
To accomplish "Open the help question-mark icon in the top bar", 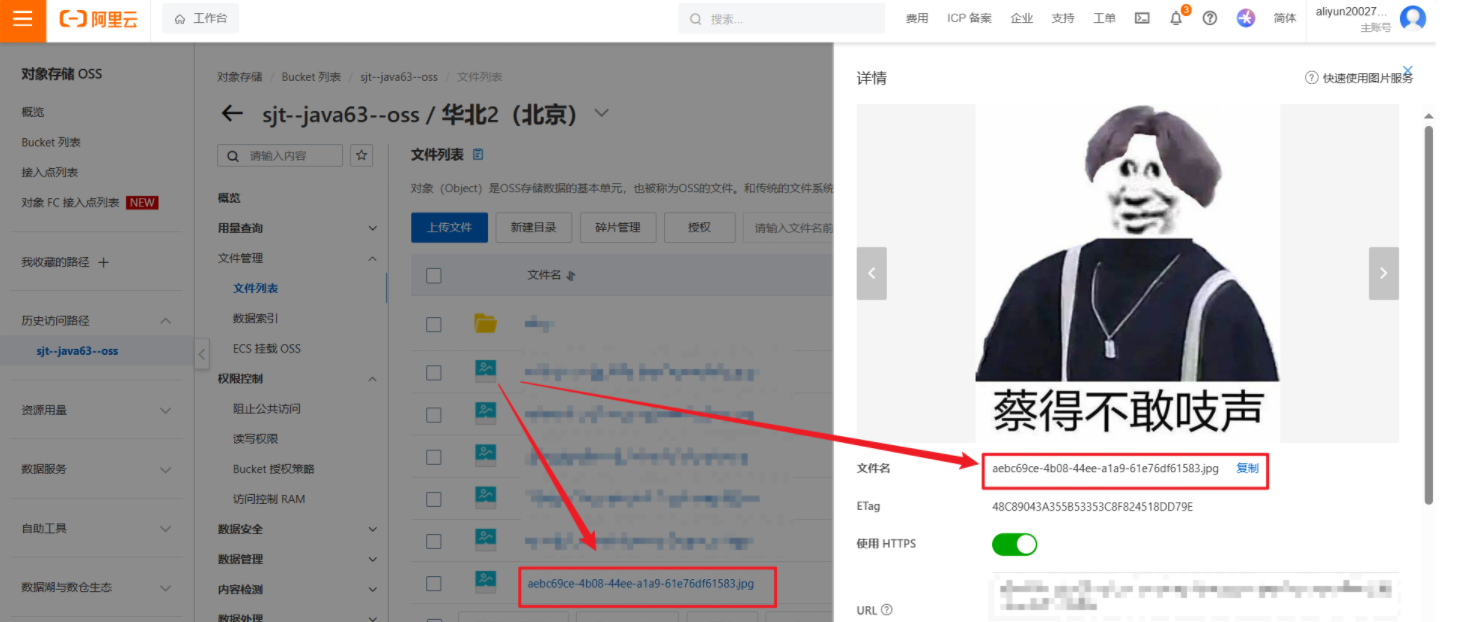I will coord(1210,18).
